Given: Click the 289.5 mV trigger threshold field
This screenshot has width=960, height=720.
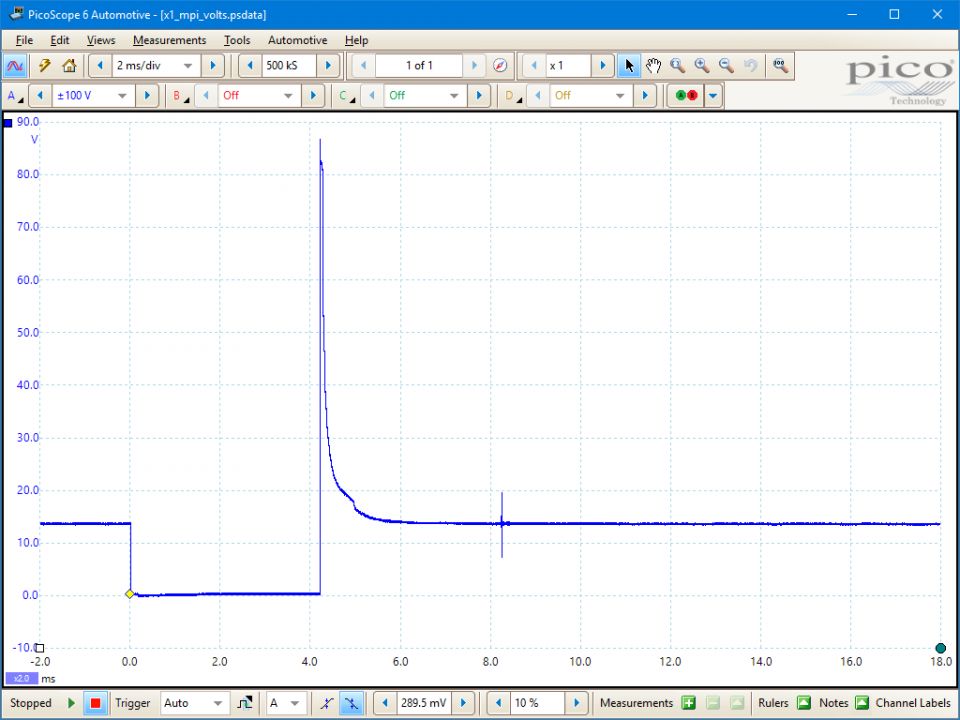Looking at the screenshot, I should [424, 703].
